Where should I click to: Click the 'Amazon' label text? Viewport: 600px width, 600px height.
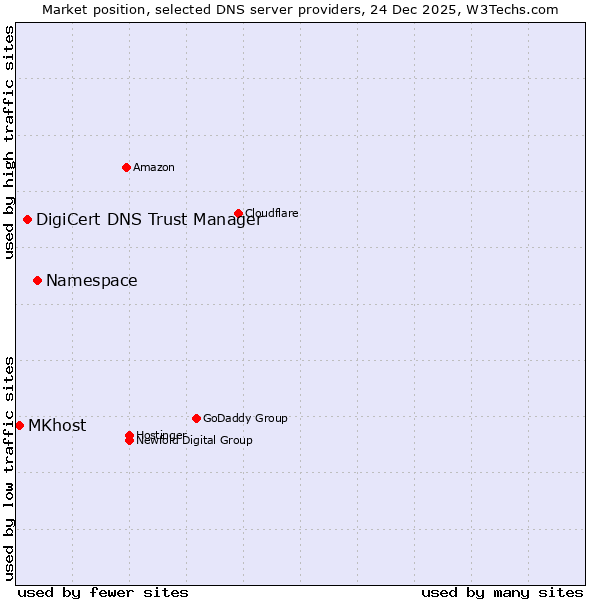pyautogui.click(x=154, y=168)
